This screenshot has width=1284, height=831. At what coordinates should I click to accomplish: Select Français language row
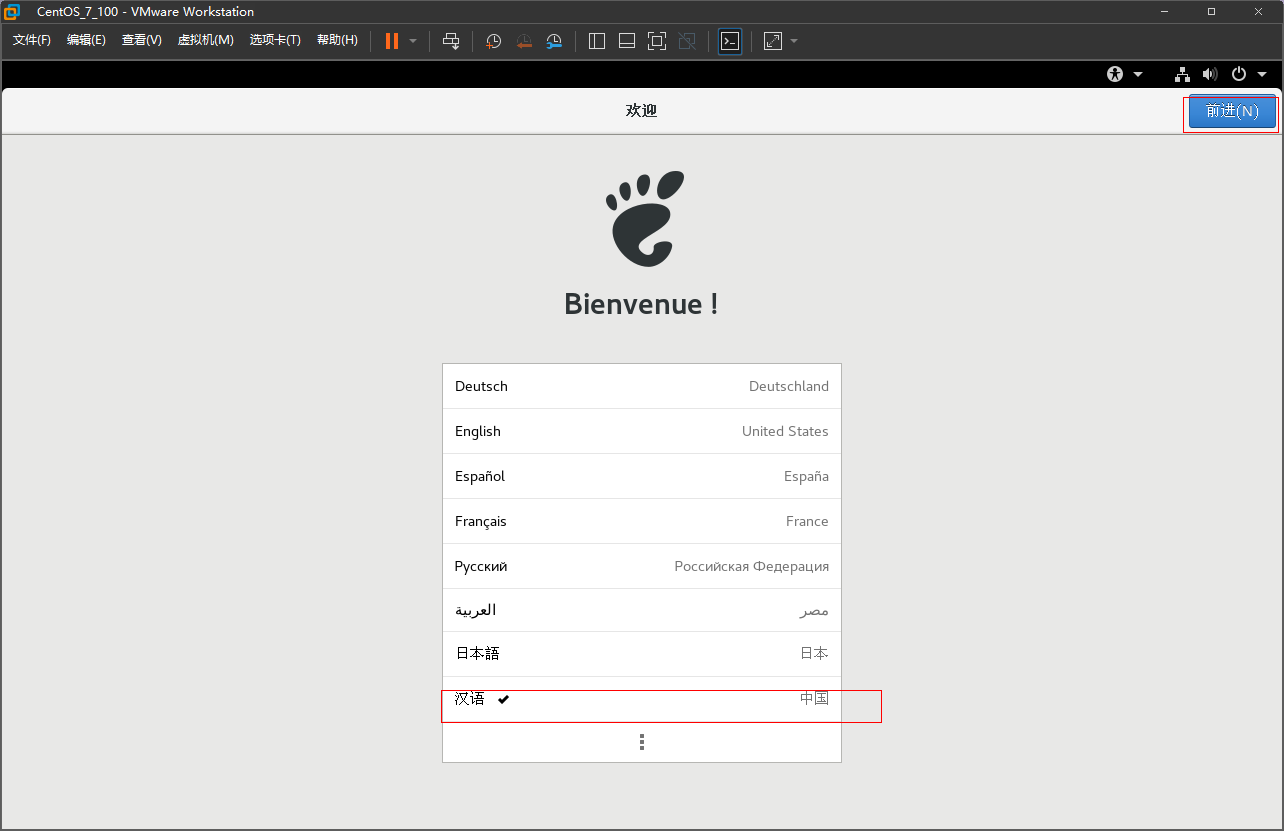[x=642, y=521]
